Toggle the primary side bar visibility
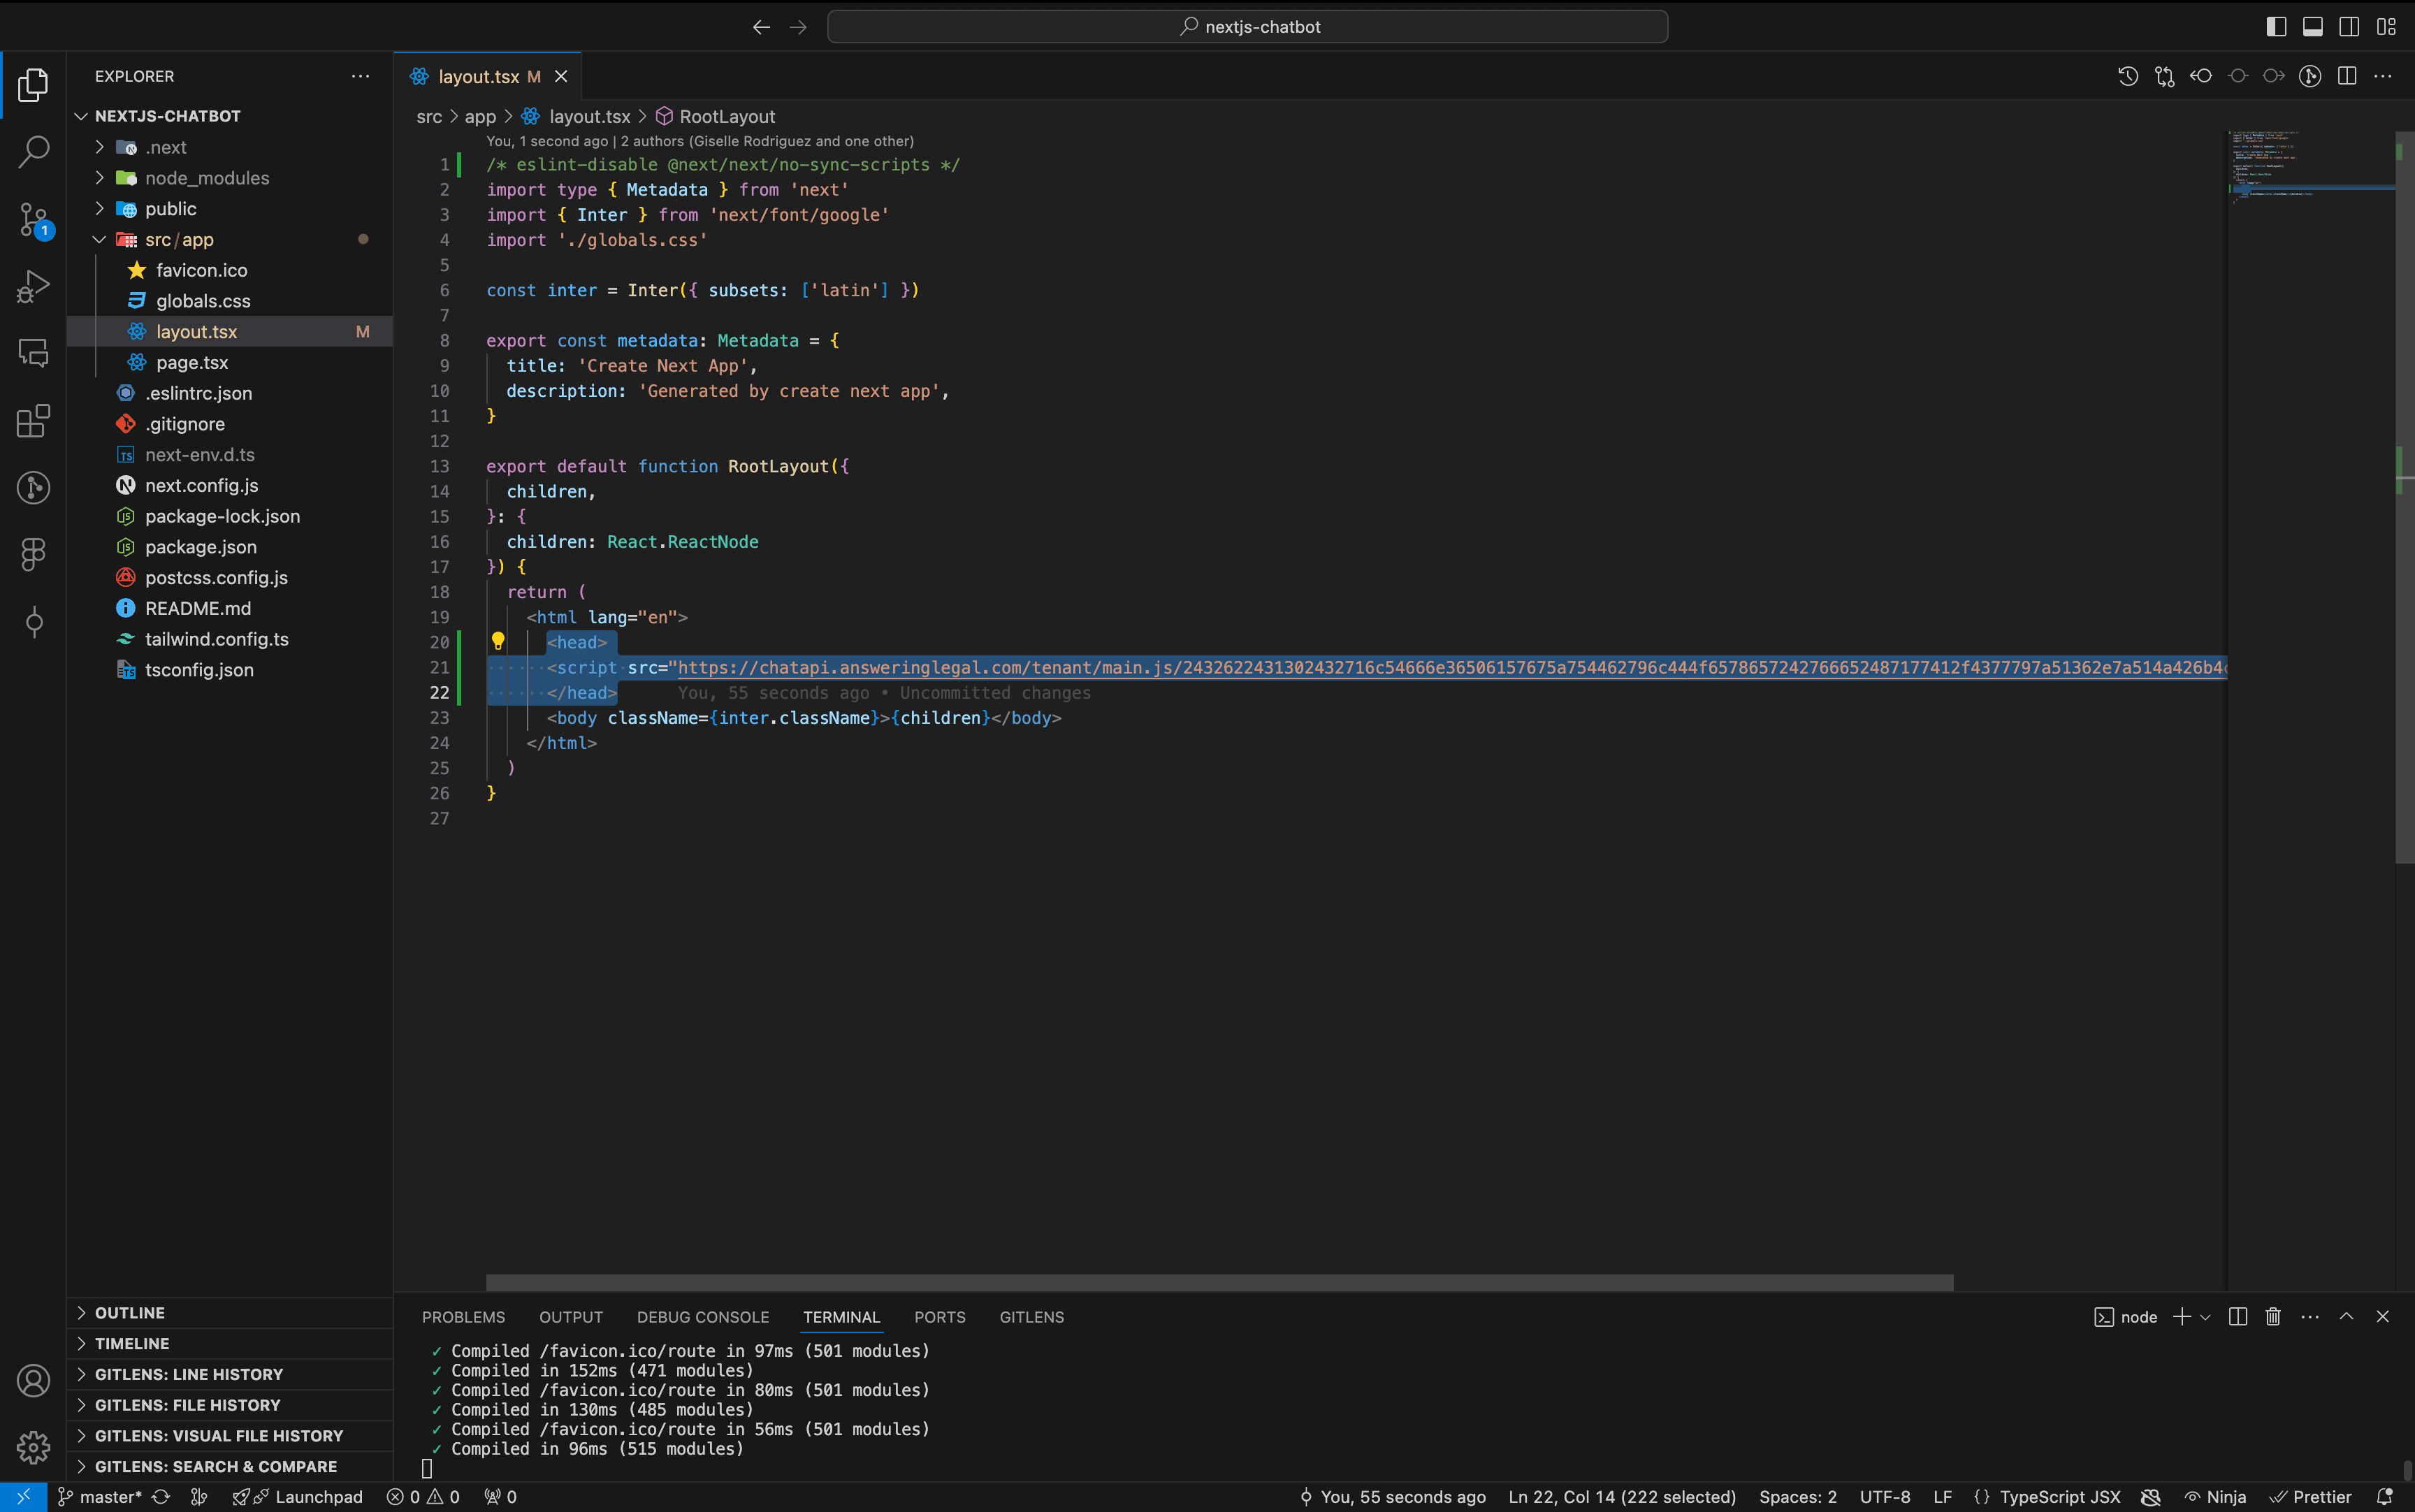The width and height of the screenshot is (2415, 1512). pos(2276,27)
